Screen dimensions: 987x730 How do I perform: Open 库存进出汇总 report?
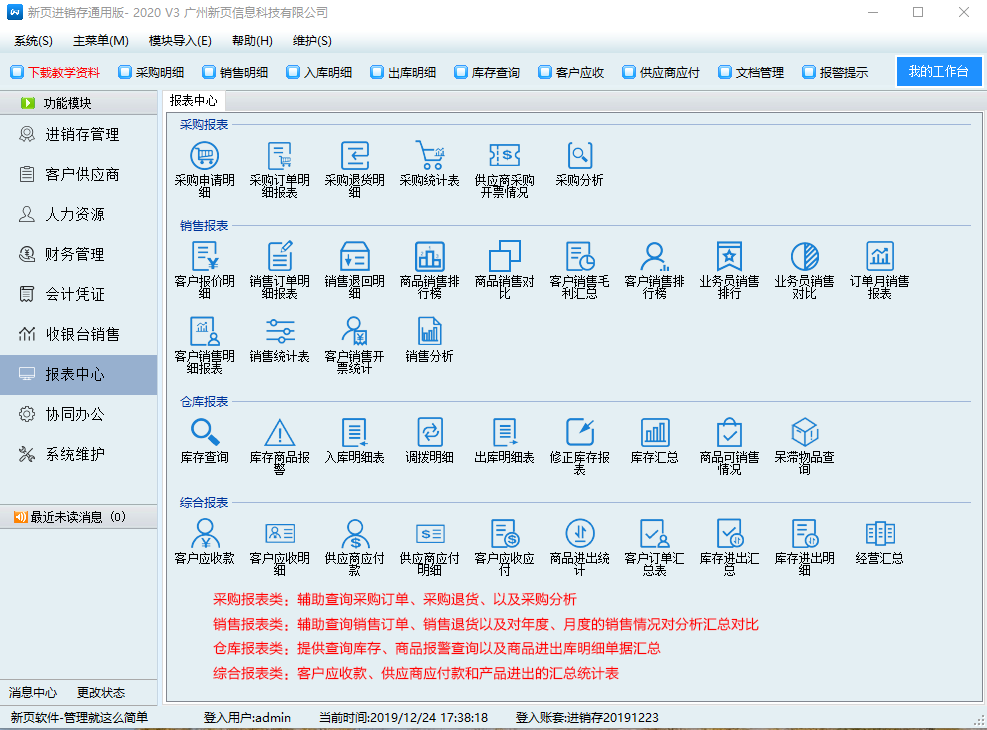(729, 533)
